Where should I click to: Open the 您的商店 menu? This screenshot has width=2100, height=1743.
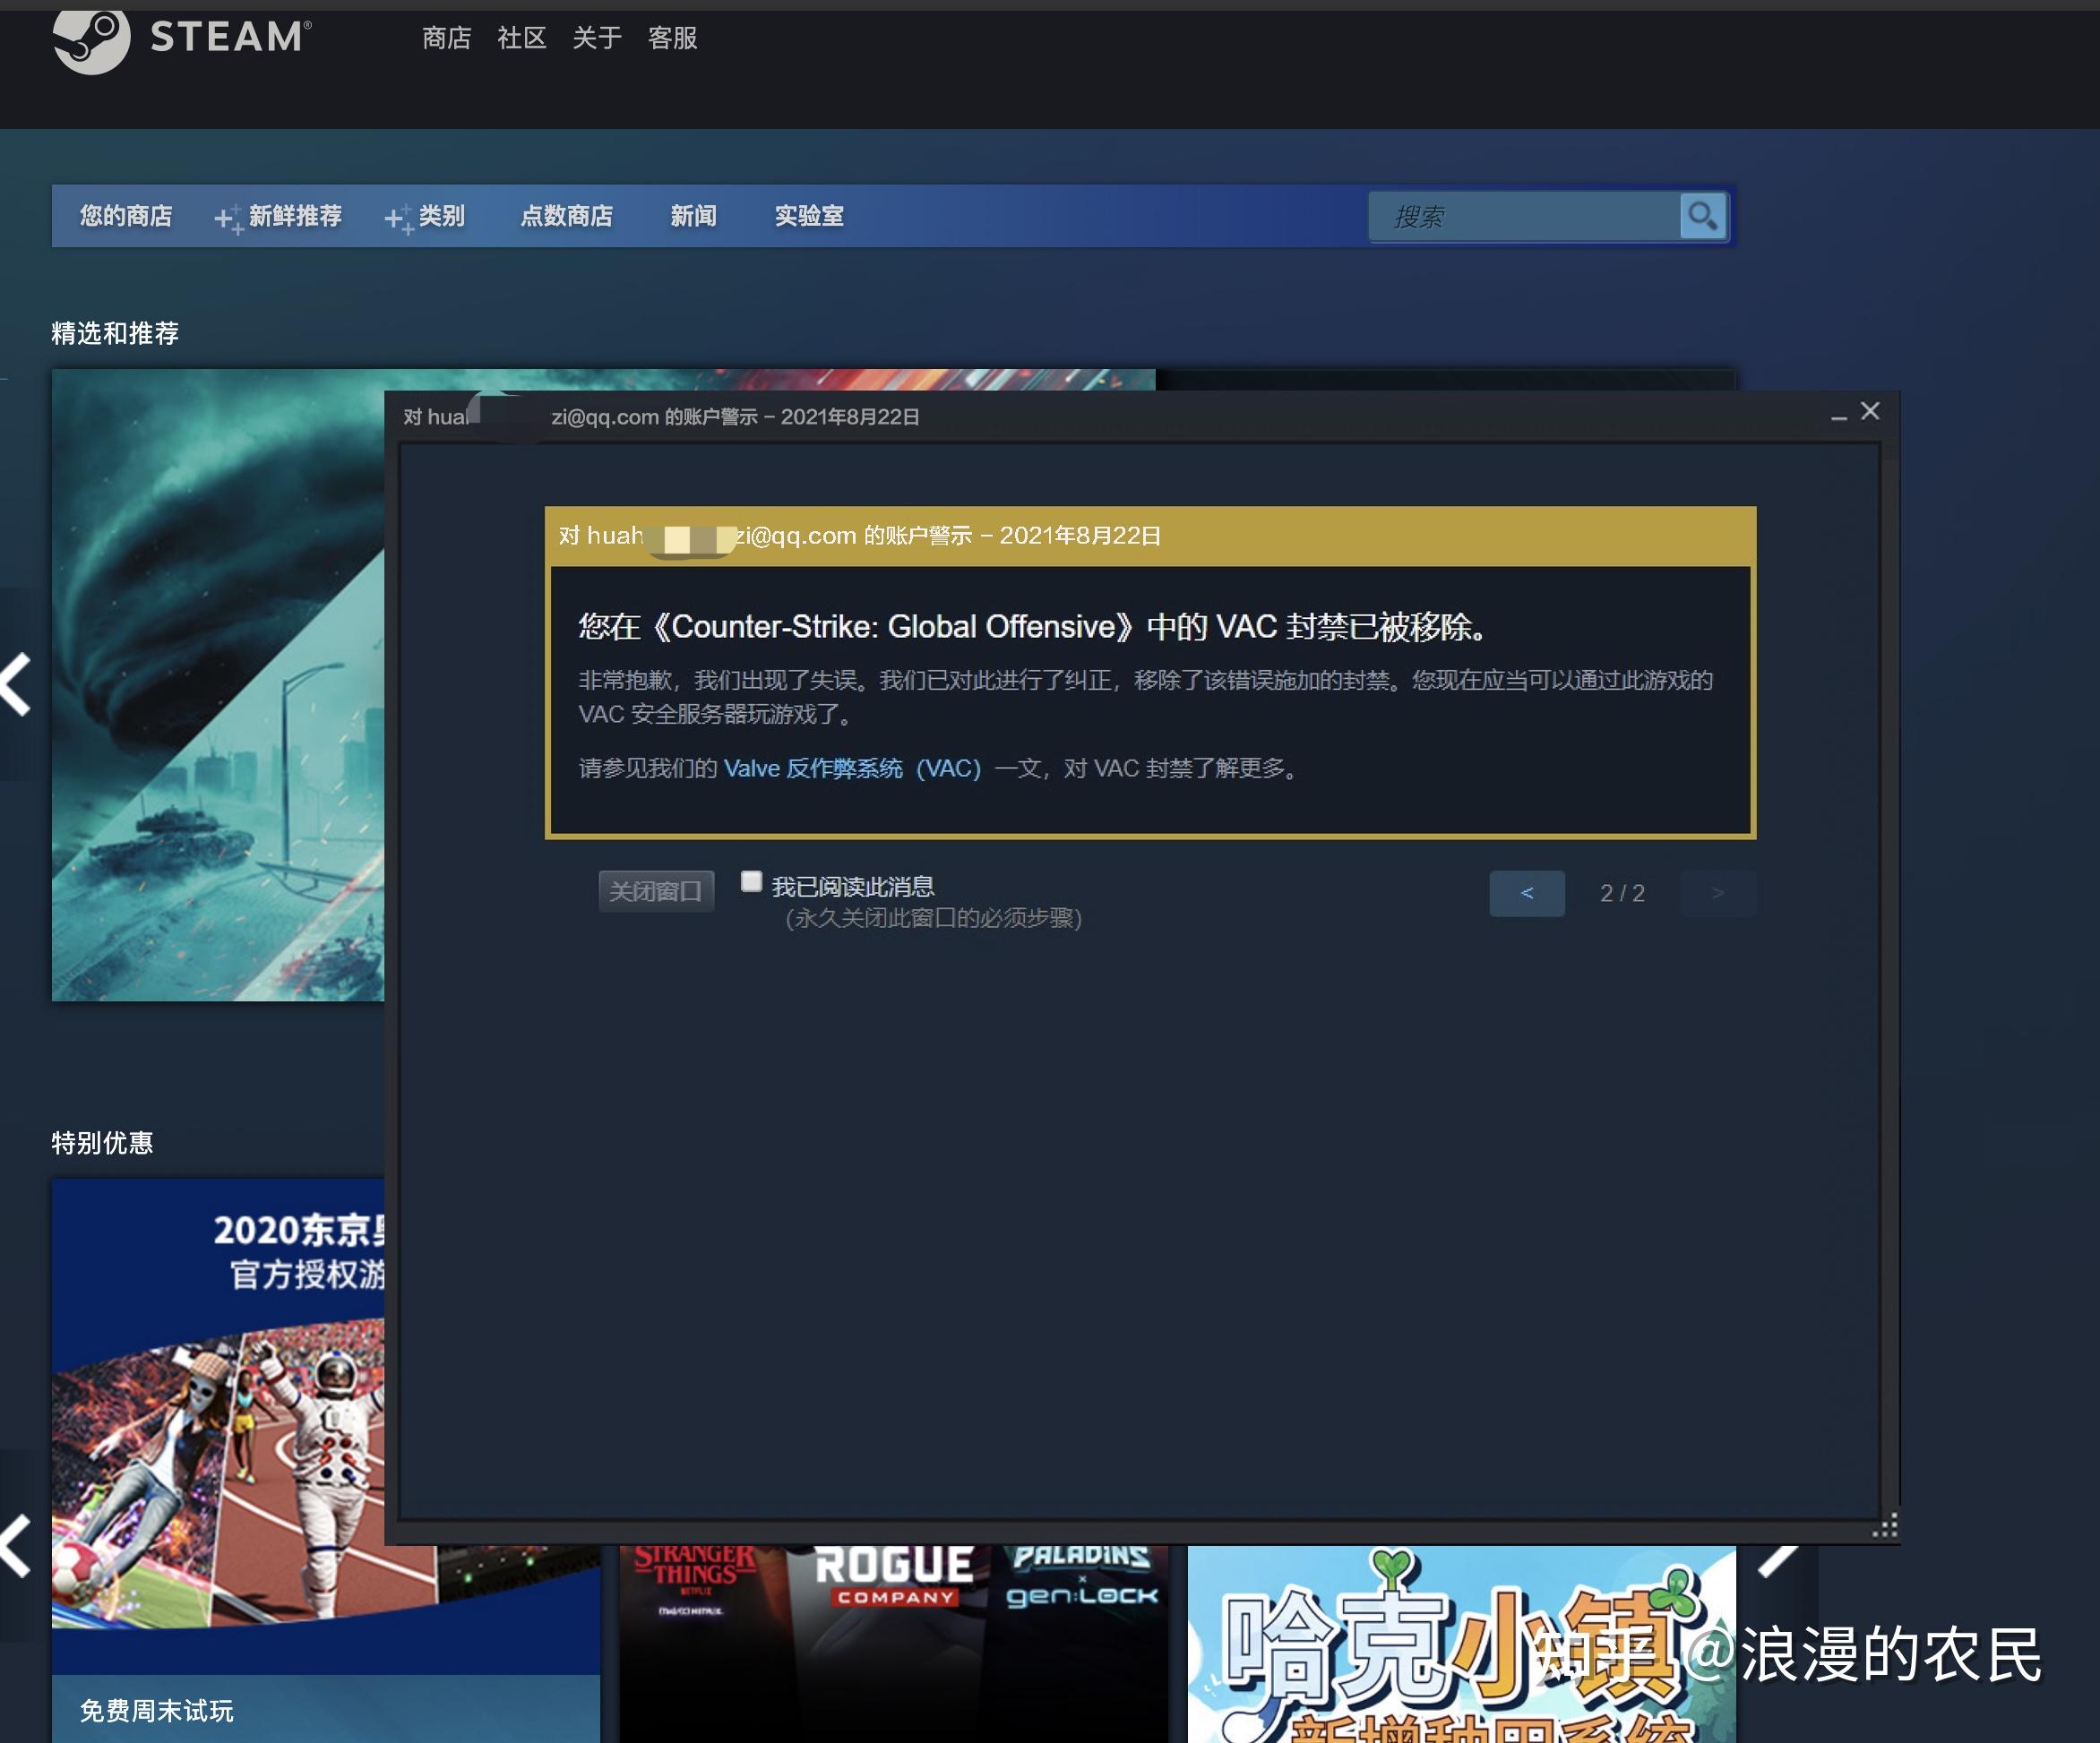[x=126, y=216]
